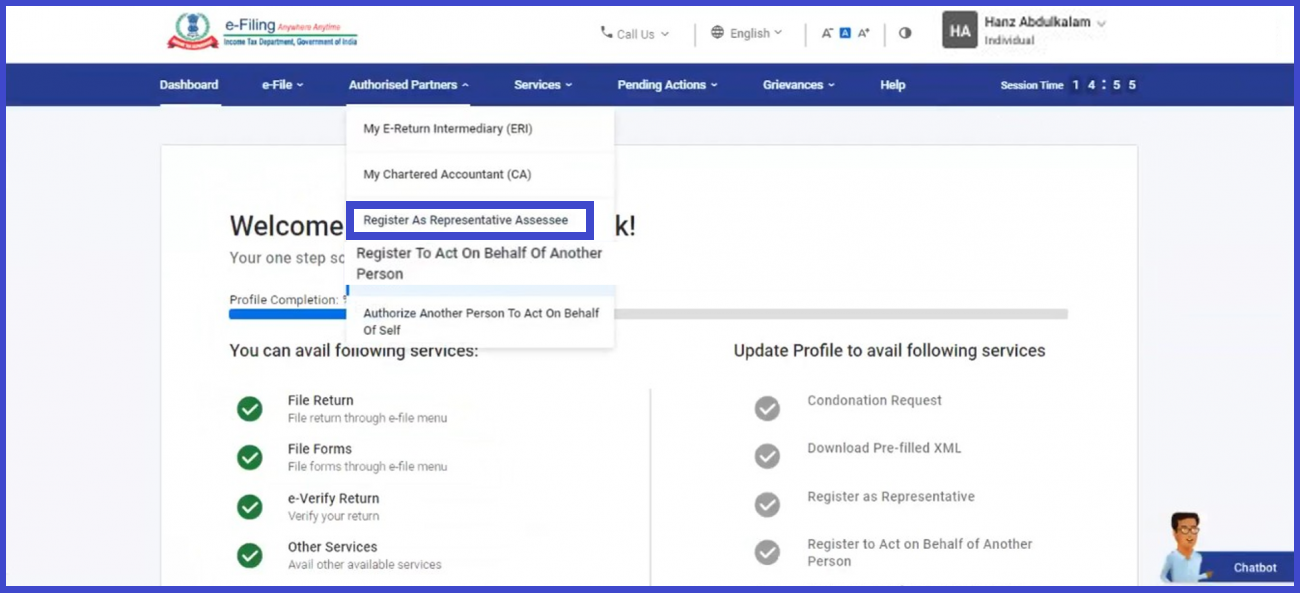Decrease font size with A- icon
This screenshot has height=593, width=1300.
tap(827, 33)
